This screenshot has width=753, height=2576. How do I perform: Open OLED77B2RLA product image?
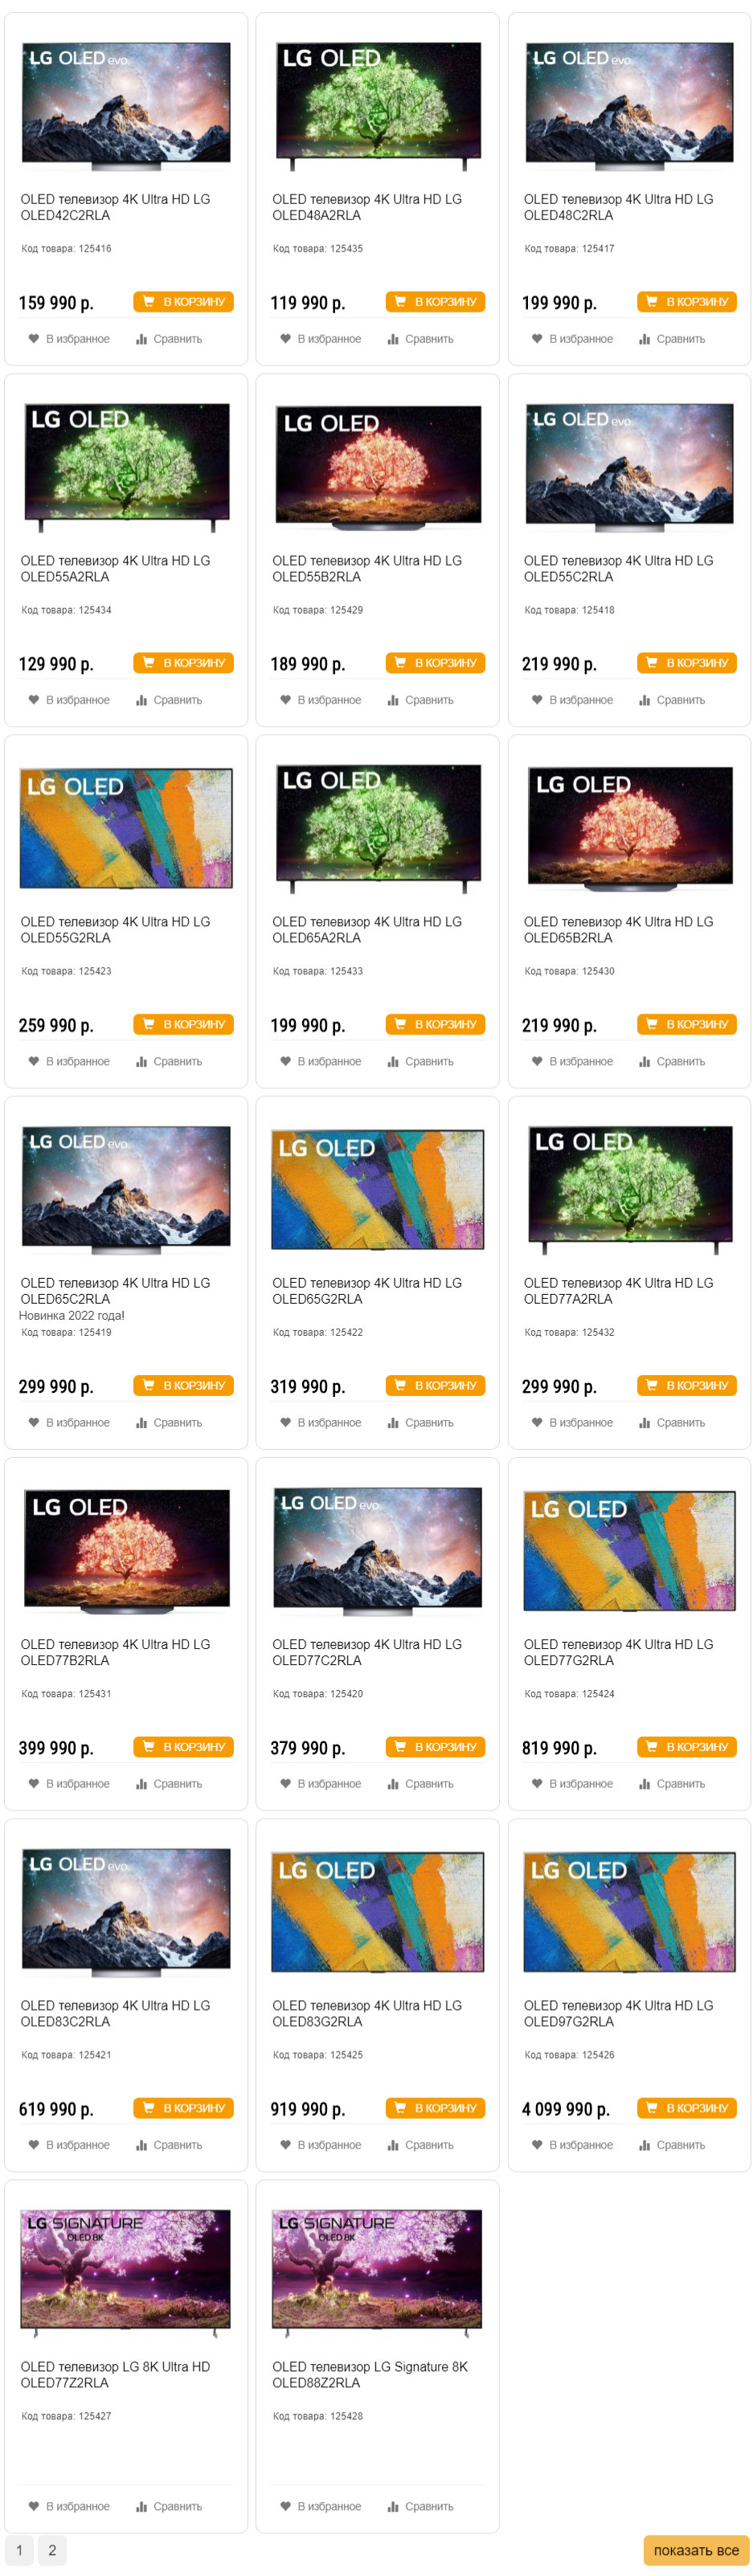click(x=126, y=1550)
